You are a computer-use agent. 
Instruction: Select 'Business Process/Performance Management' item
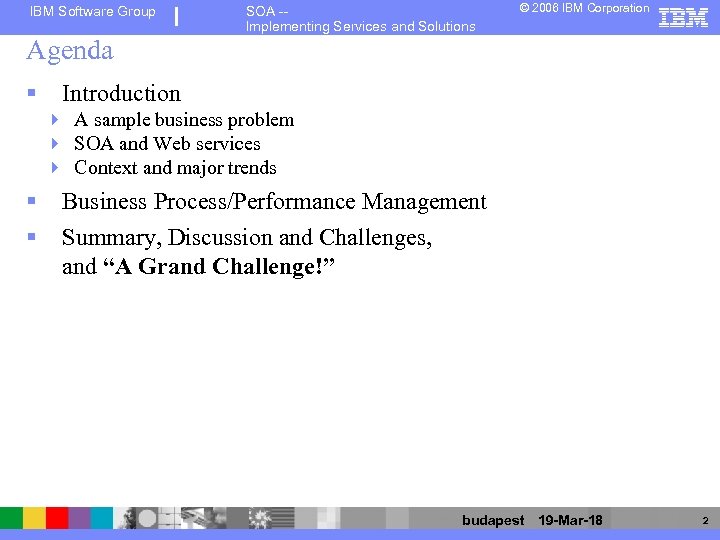click(274, 202)
